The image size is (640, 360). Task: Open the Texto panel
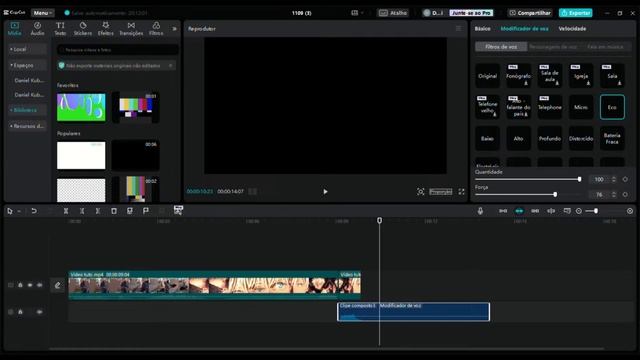point(60,29)
